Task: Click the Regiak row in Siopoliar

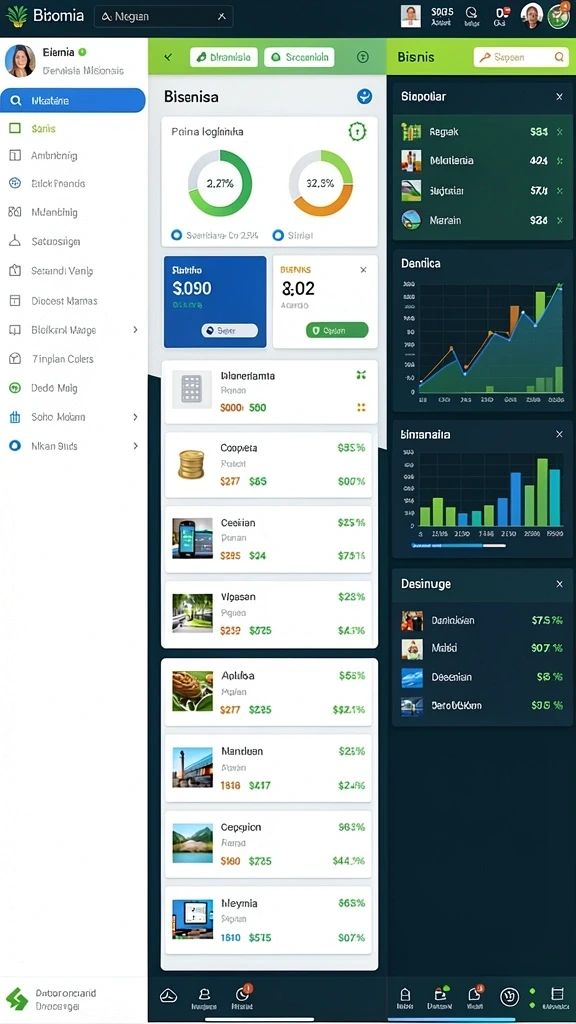Action: (483, 132)
